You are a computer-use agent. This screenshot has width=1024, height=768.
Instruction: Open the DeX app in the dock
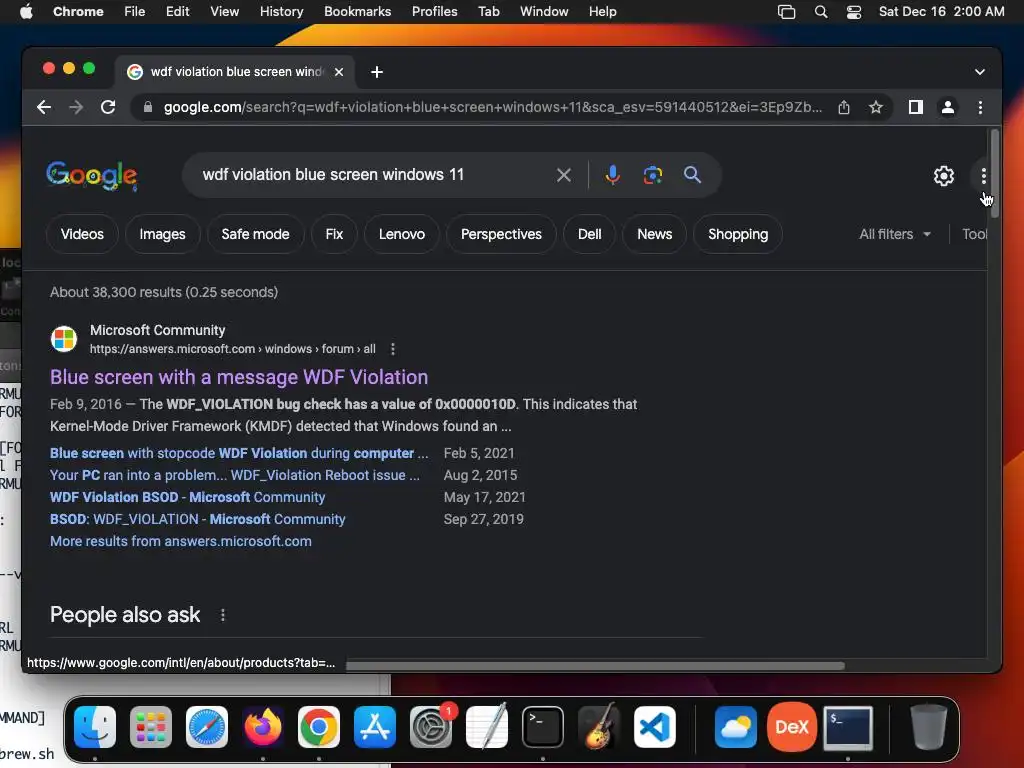tap(792, 727)
